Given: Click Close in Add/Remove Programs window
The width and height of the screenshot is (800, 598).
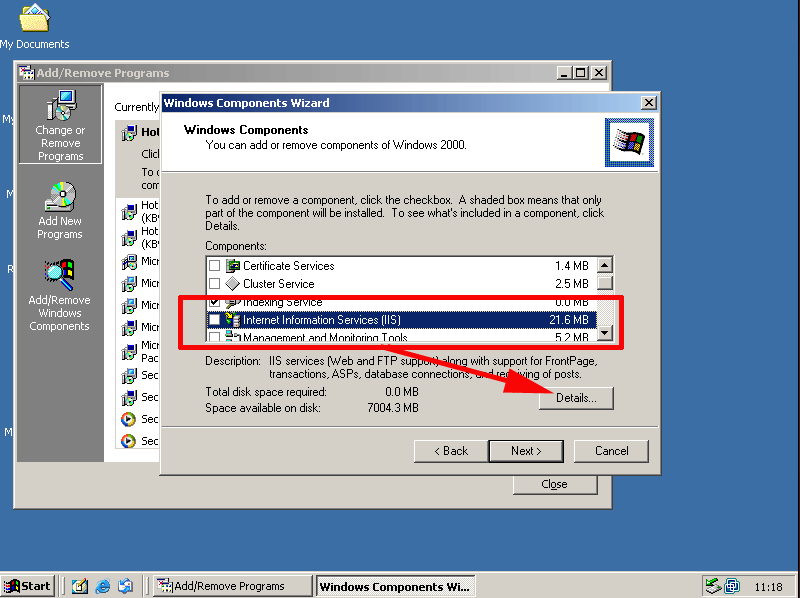Looking at the screenshot, I should [555, 484].
